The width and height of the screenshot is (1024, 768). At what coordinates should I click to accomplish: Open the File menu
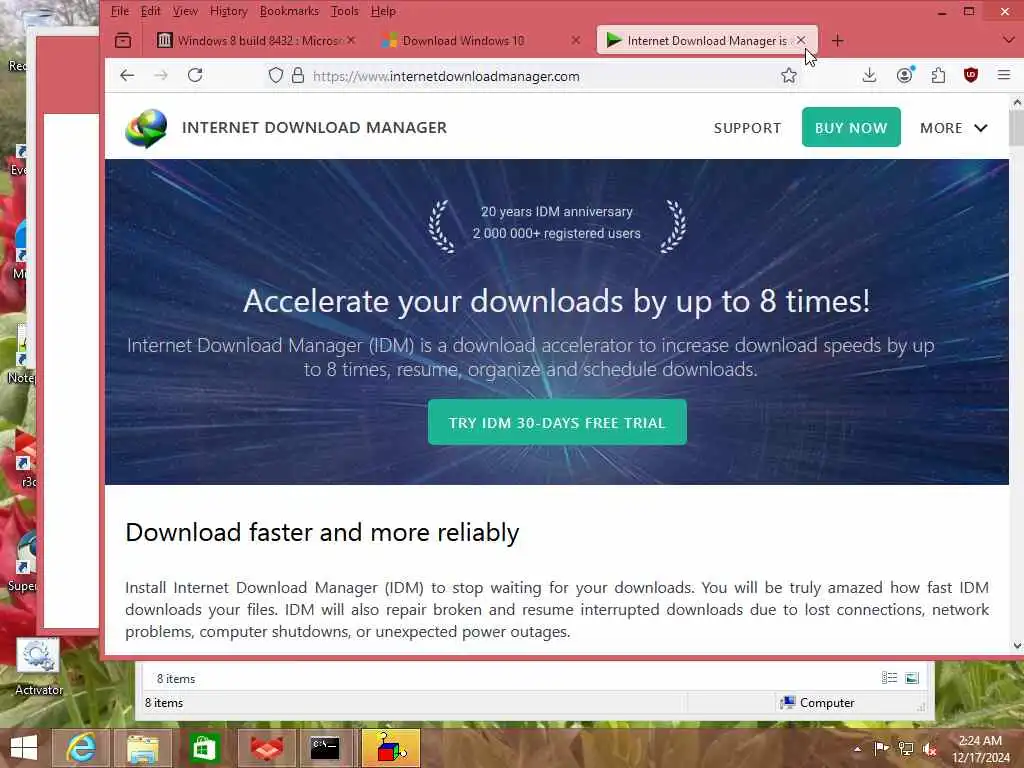(x=120, y=11)
